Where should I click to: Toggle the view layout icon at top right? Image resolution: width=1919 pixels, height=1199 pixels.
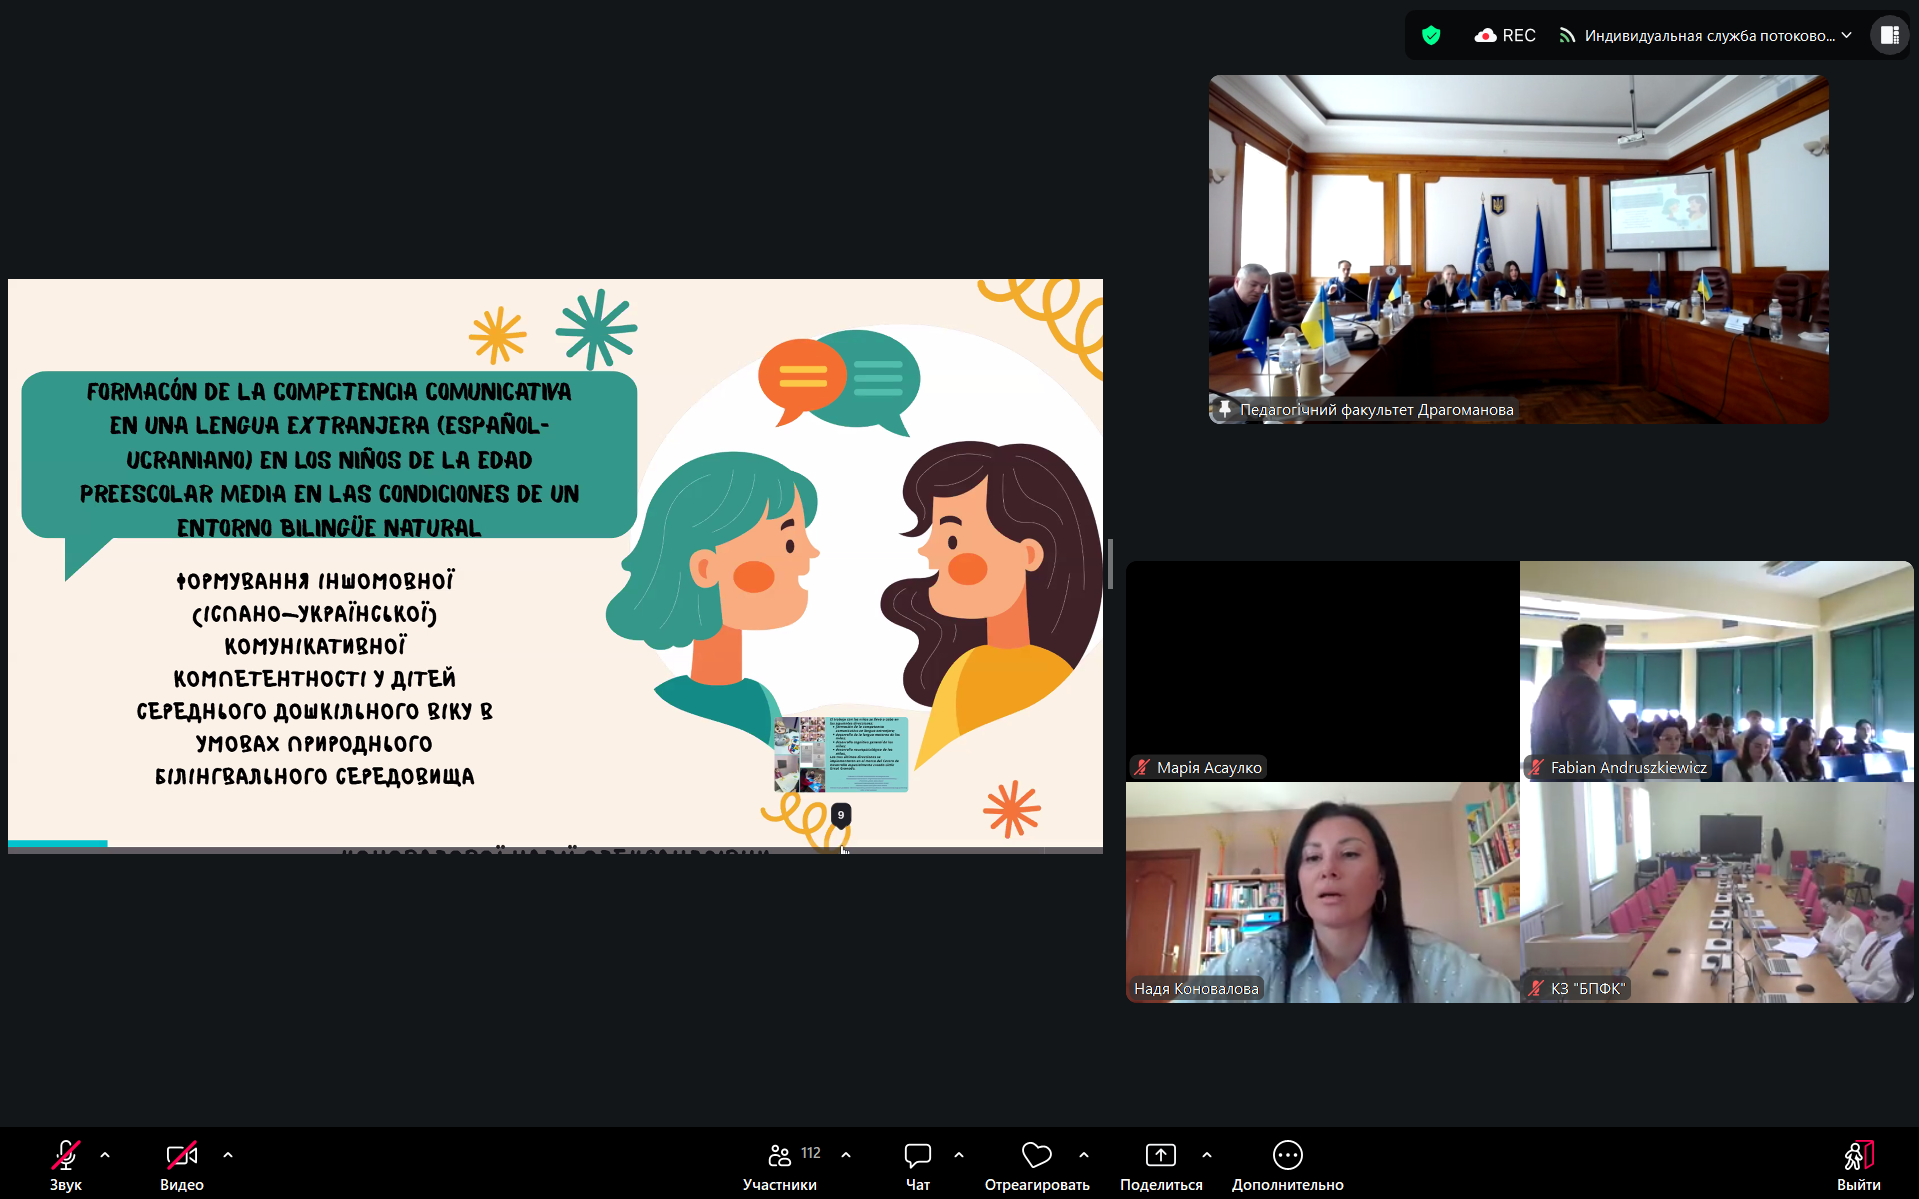(x=1889, y=36)
